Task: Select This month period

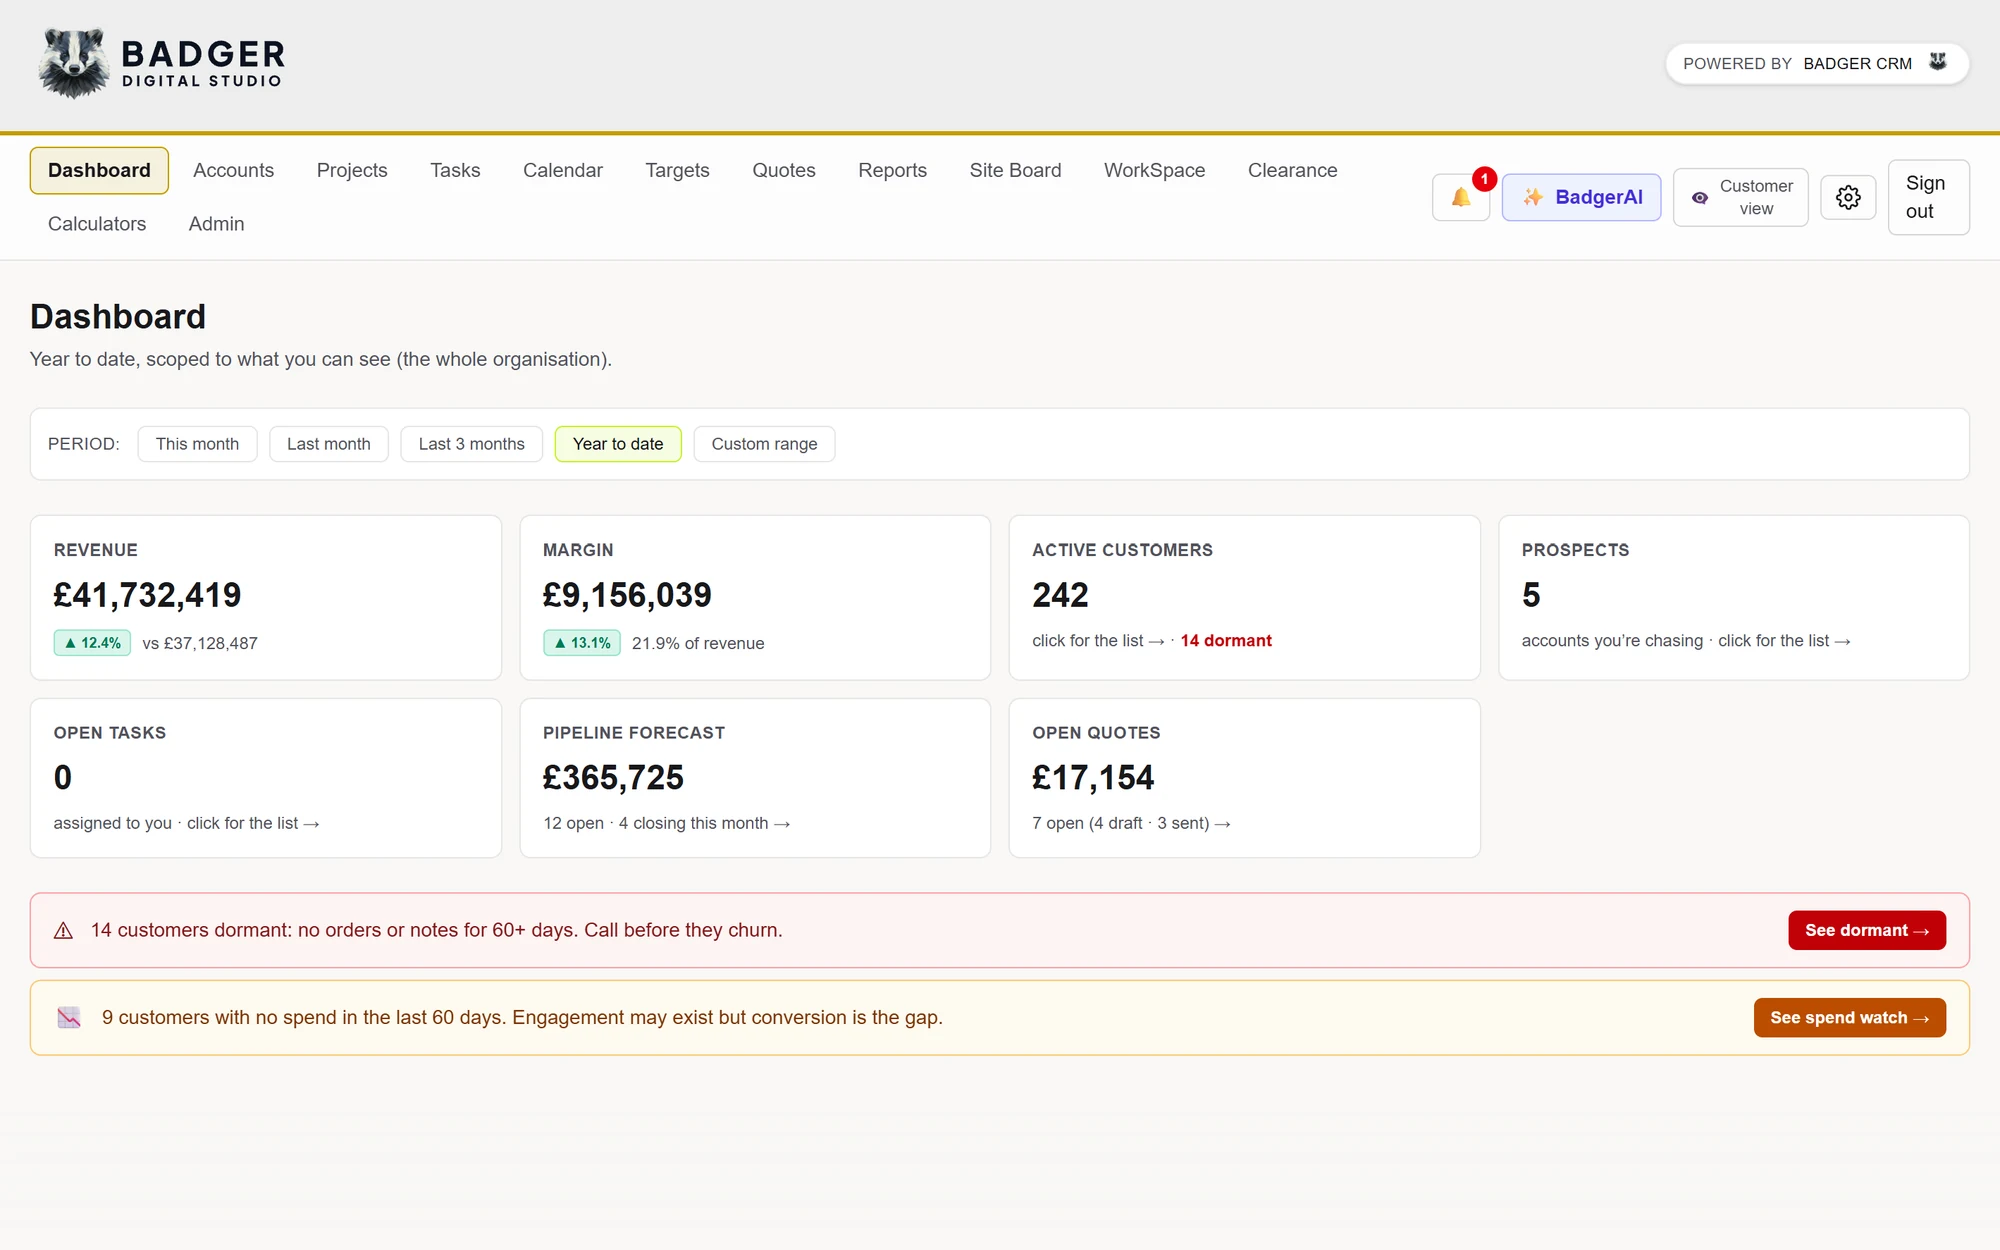Action: click(x=197, y=444)
